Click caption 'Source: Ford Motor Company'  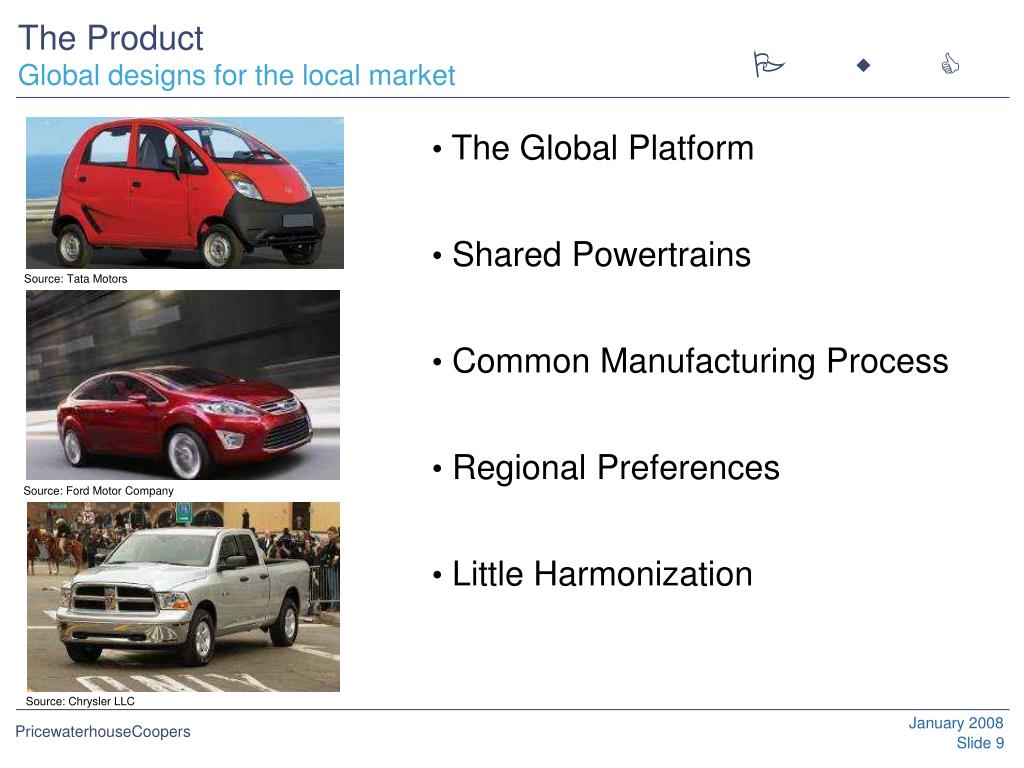pyautogui.click(x=99, y=490)
